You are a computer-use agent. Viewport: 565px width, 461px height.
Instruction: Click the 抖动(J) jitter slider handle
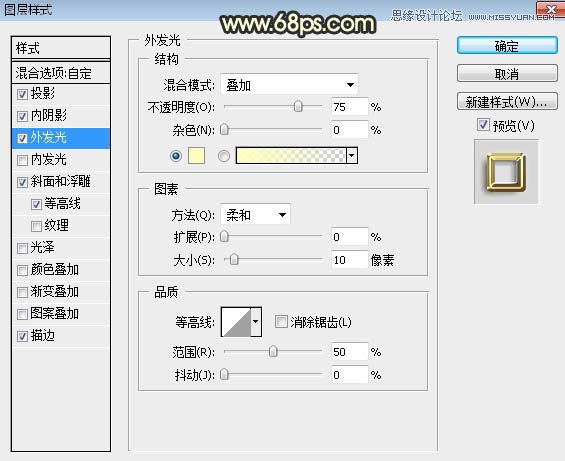[x=224, y=374]
